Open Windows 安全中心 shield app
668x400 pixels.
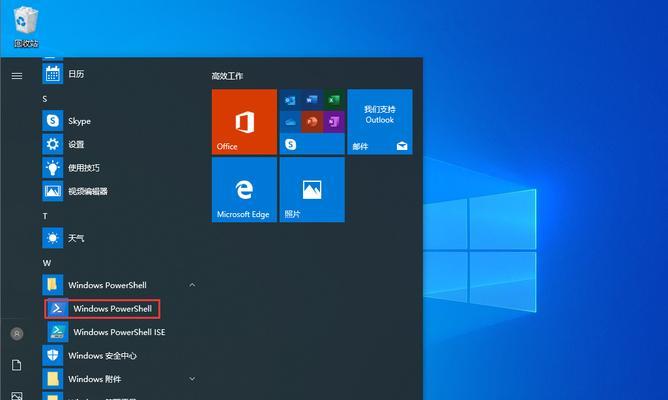[53, 355]
